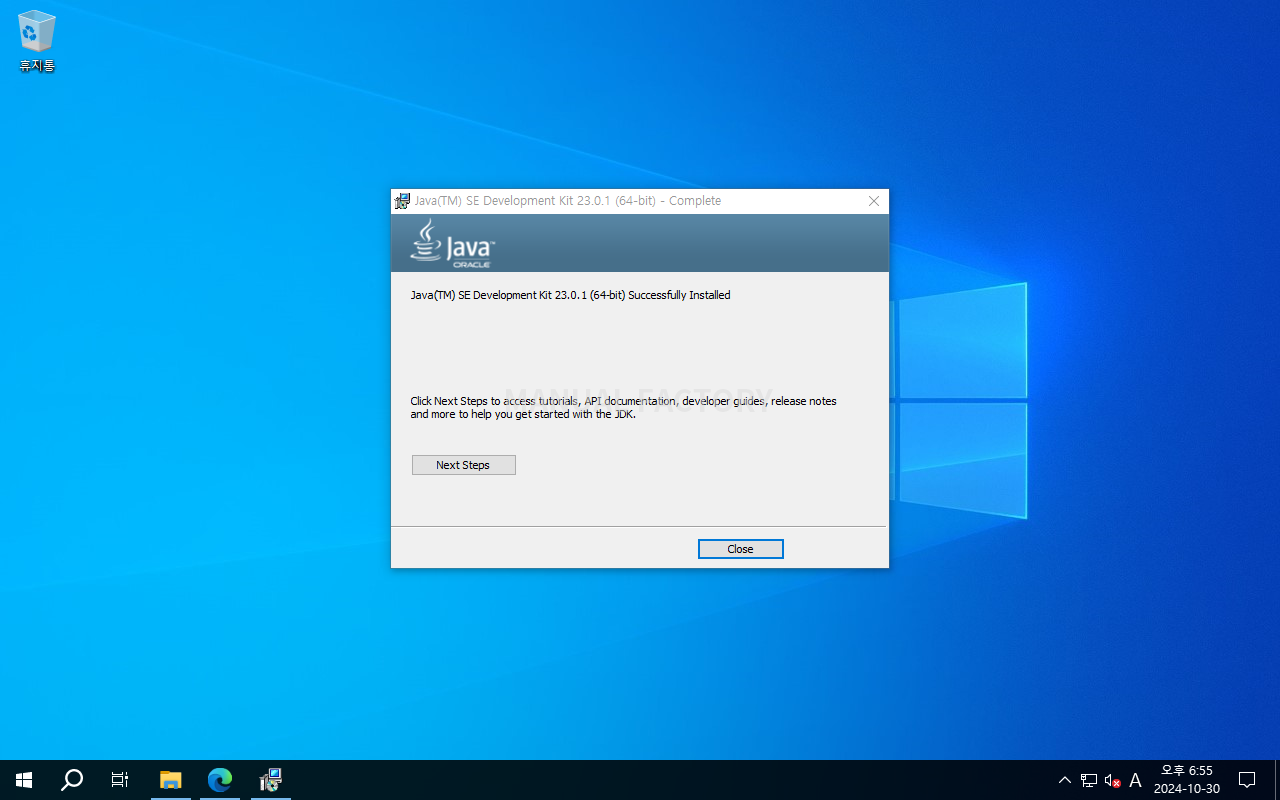Viewport: 1280px width, 800px height.
Task: Click the 'Successfully Installed' message text
Action: 571,295
